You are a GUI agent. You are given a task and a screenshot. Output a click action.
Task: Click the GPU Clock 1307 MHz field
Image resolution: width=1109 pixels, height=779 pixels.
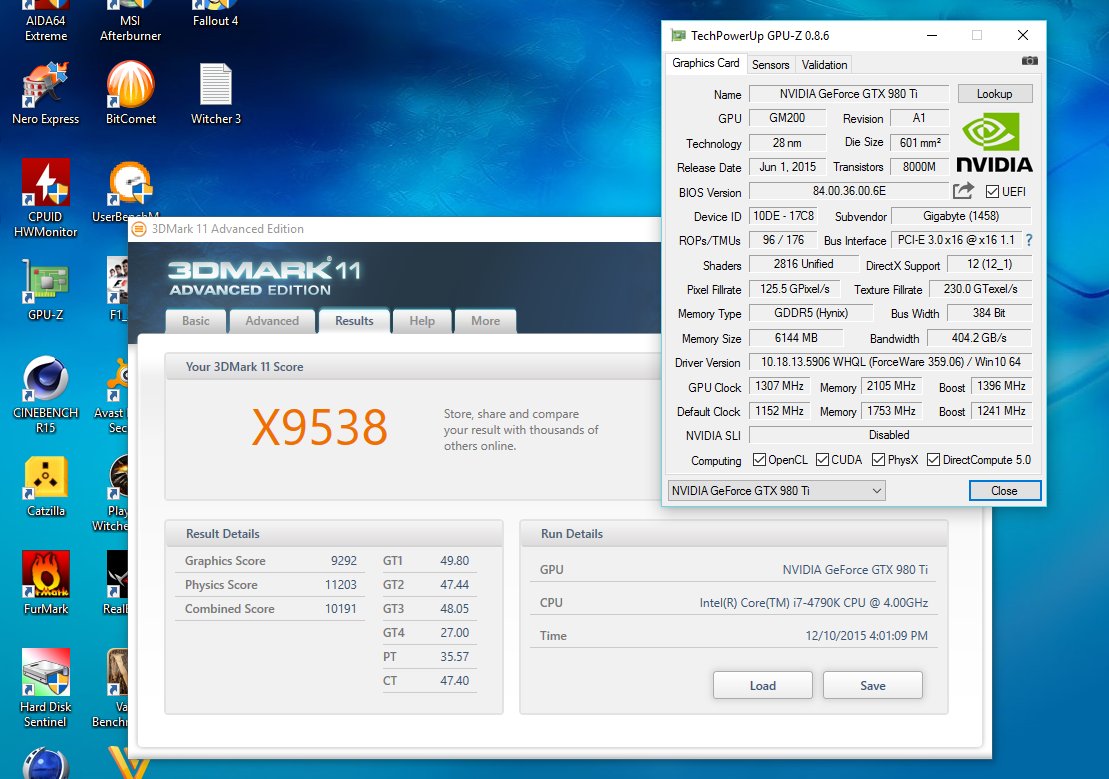[x=779, y=386]
